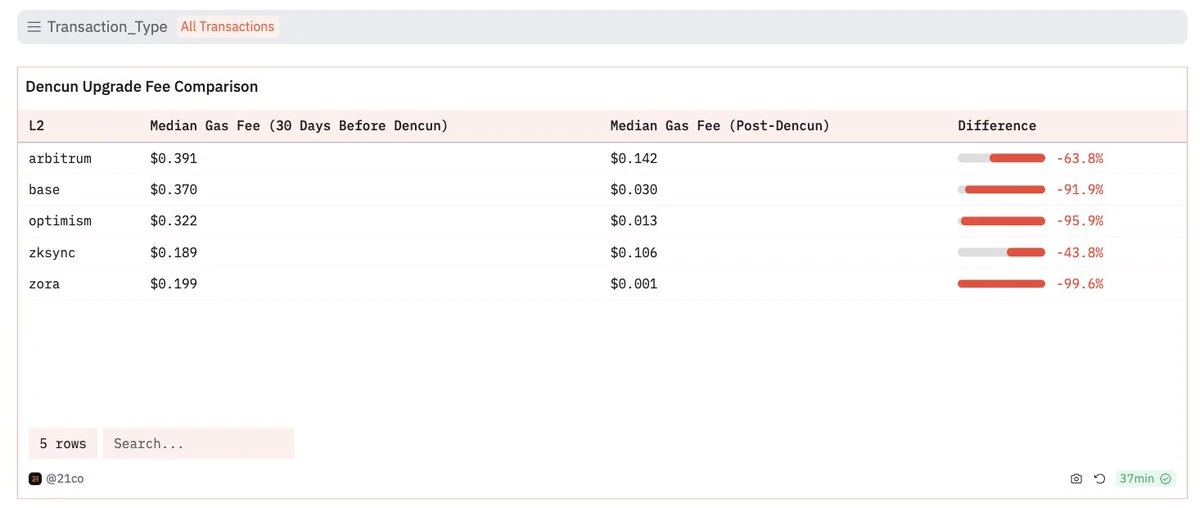Open the All Transactions filter dropdown
1200x508 pixels.
[227, 27]
